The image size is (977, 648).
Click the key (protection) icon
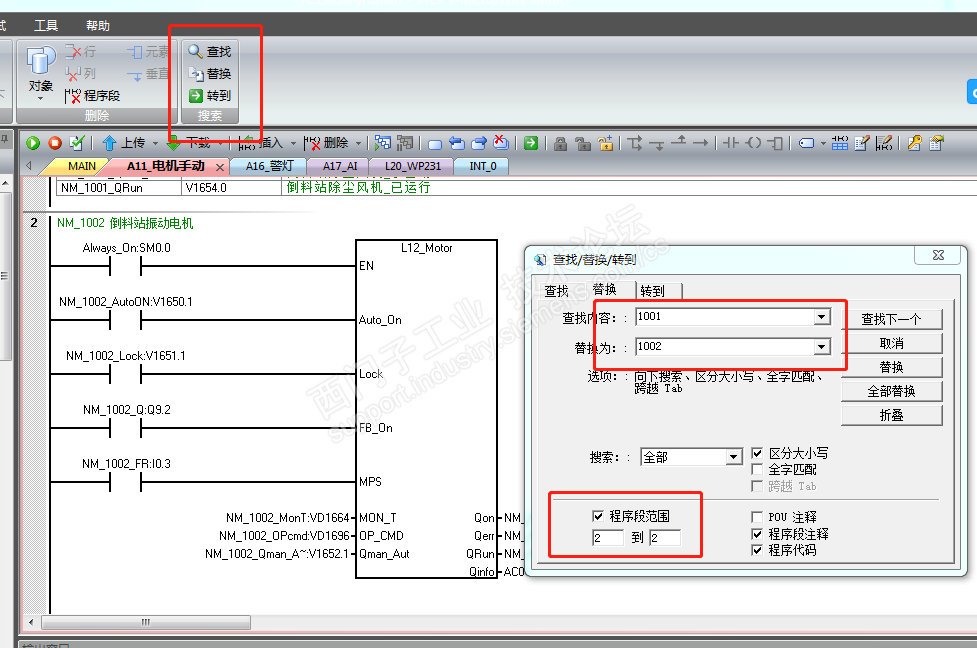pos(914,143)
